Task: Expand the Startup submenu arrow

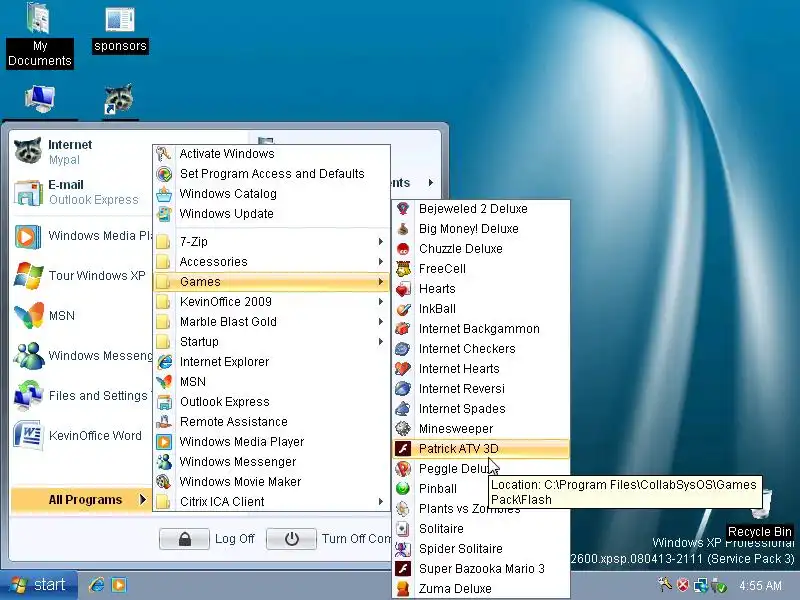Action: click(x=381, y=341)
